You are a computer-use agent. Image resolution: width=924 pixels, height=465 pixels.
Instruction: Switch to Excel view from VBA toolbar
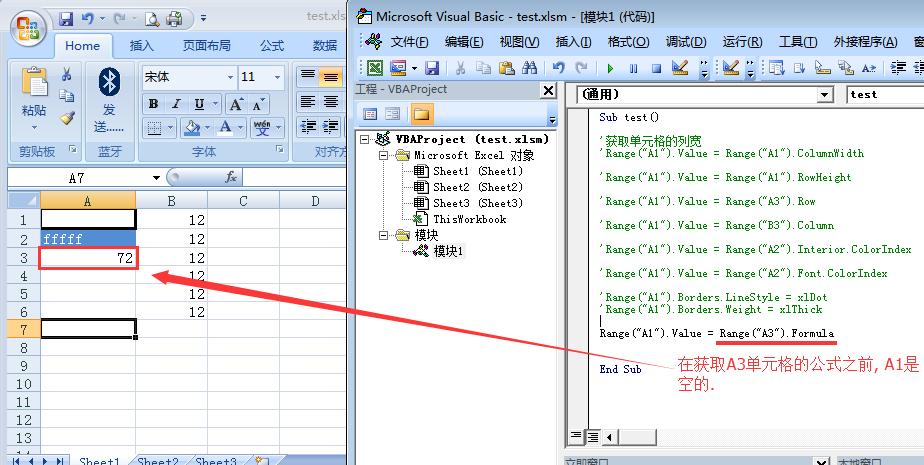[375, 68]
